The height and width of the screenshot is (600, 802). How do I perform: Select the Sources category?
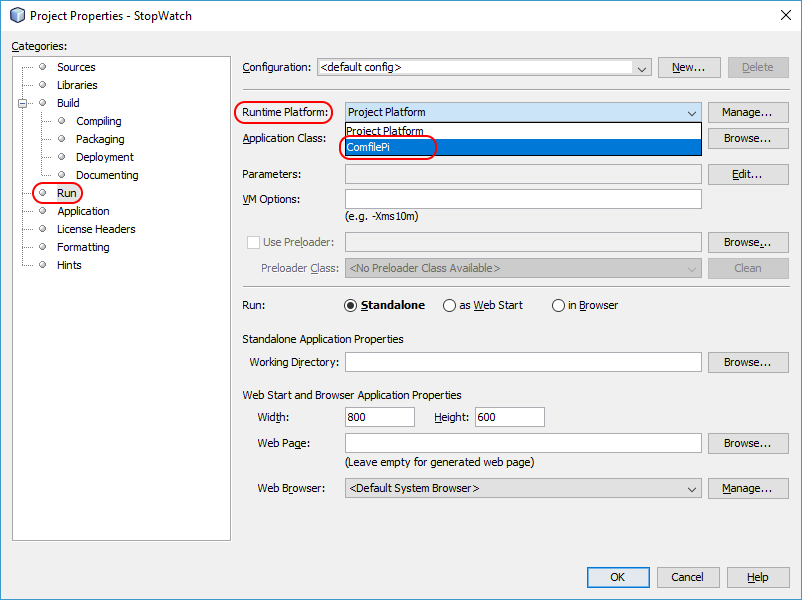point(76,67)
